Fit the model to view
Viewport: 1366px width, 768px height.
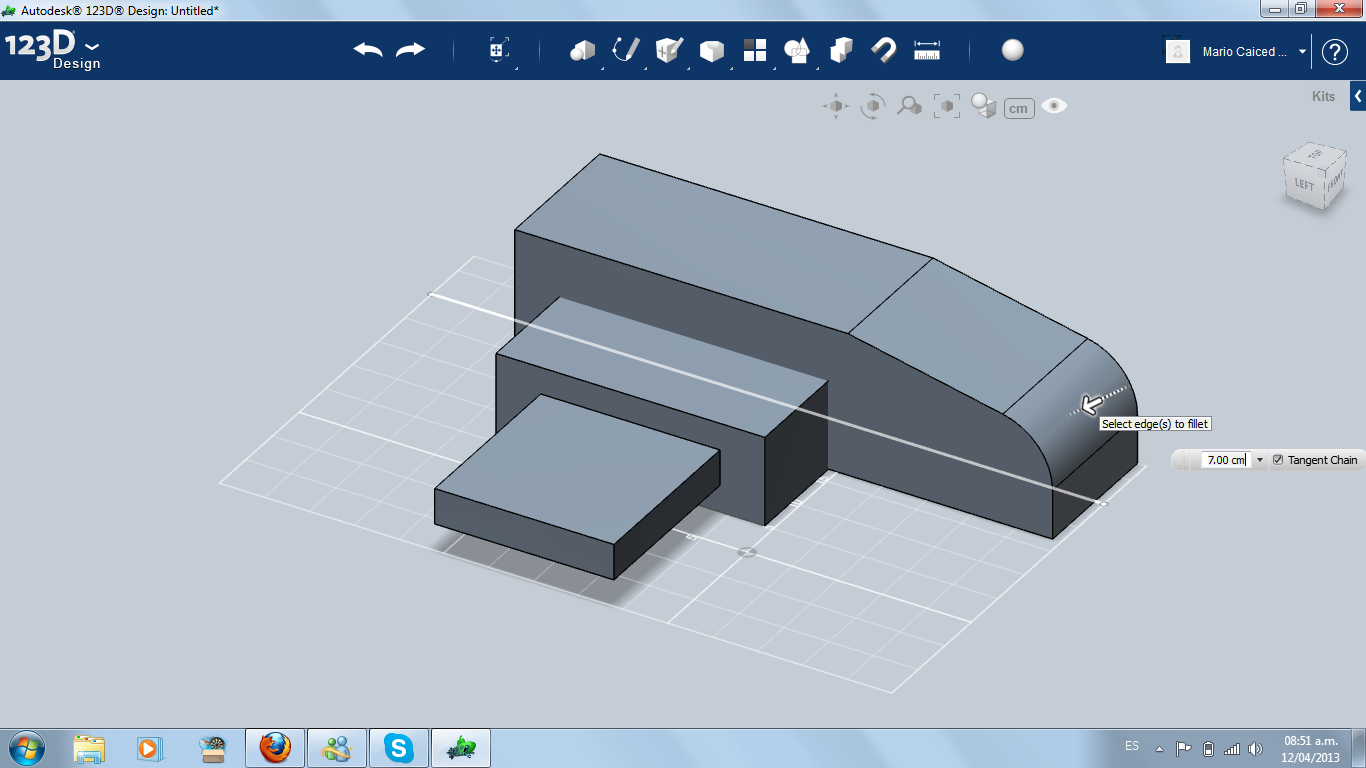[946, 106]
